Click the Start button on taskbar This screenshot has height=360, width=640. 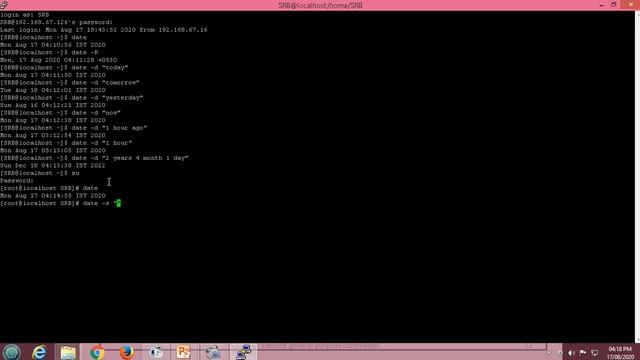(x=11, y=352)
